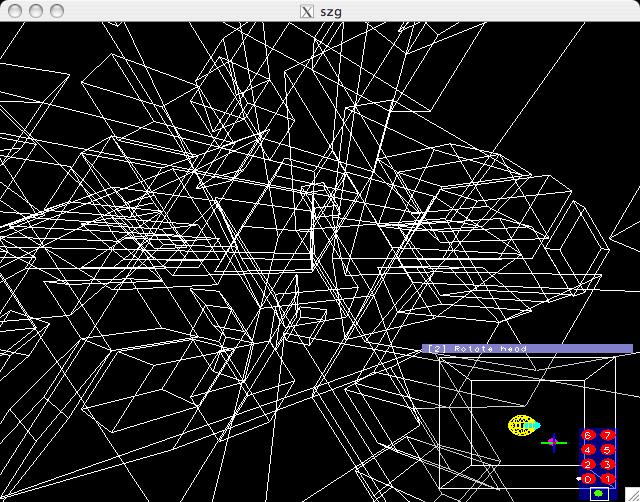Image resolution: width=640 pixels, height=502 pixels.
Task: Click the "[2] Rotate head" mode bar
Action: click(527, 349)
